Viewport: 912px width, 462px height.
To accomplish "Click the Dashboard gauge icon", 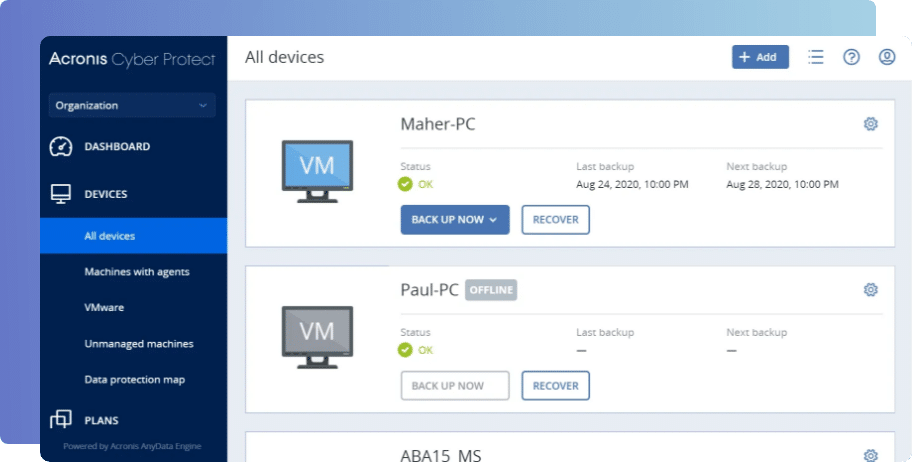I will click(x=61, y=147).
